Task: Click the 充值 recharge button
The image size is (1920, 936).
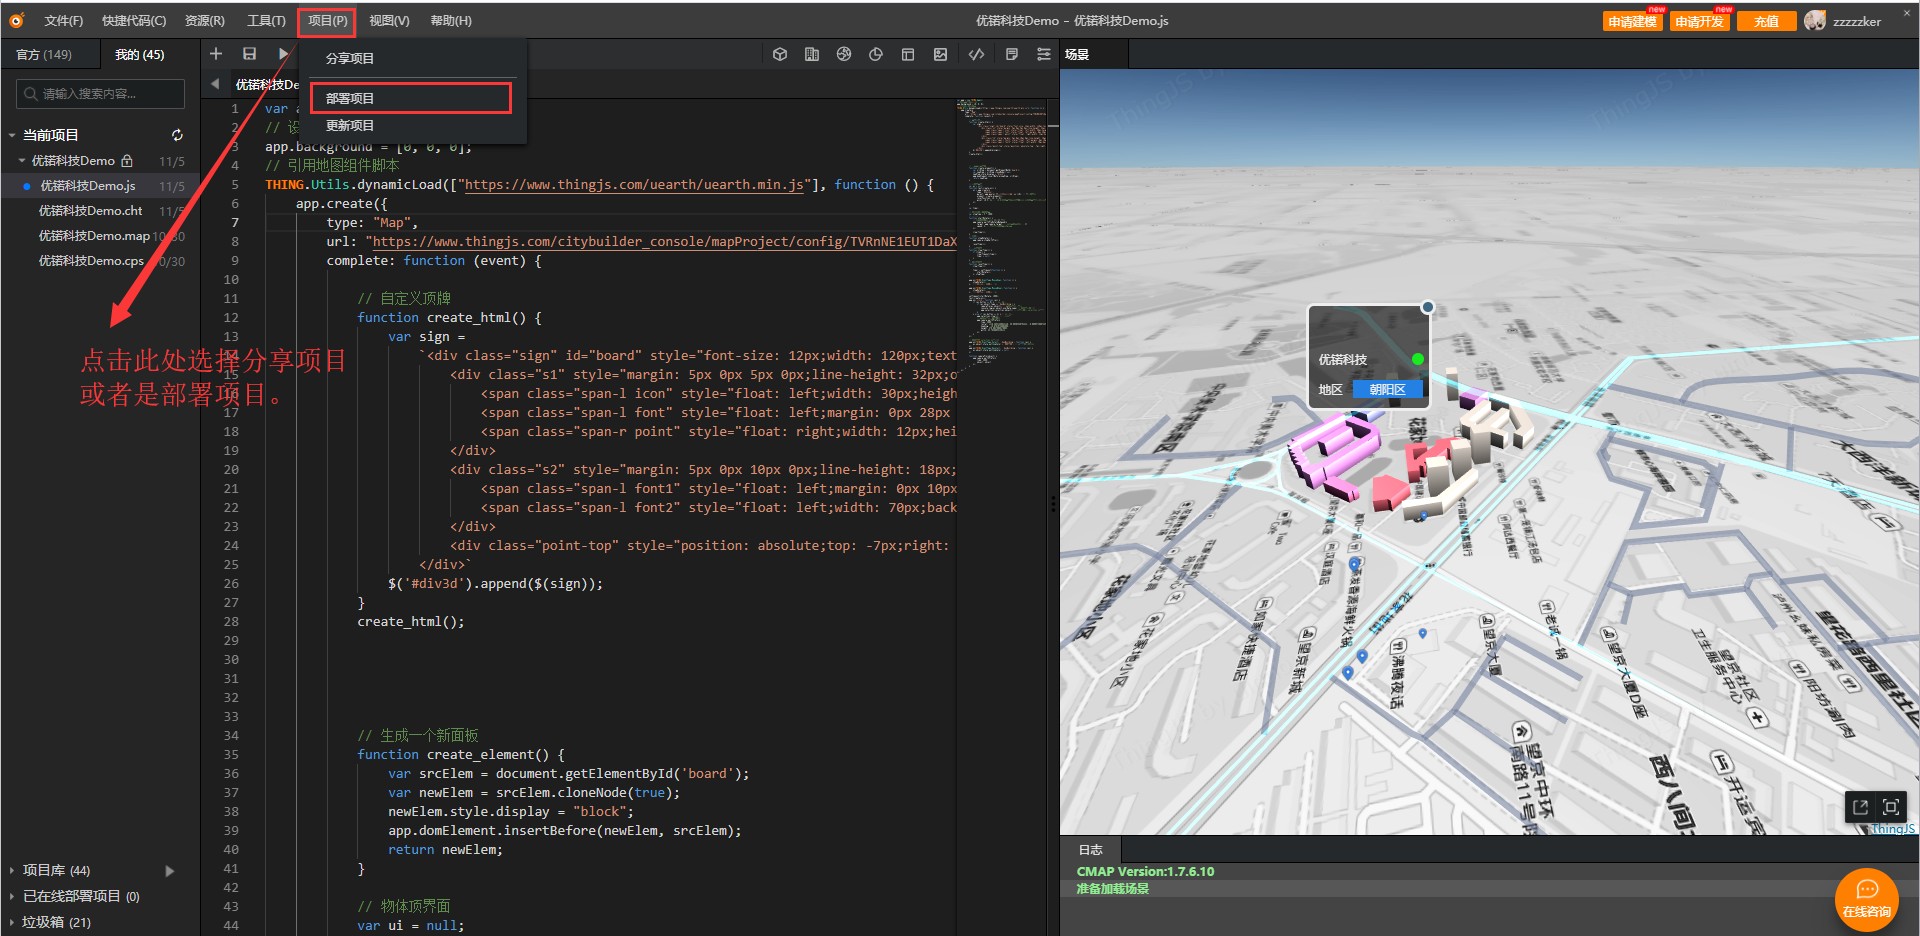Action: (x=1766, y=21)
